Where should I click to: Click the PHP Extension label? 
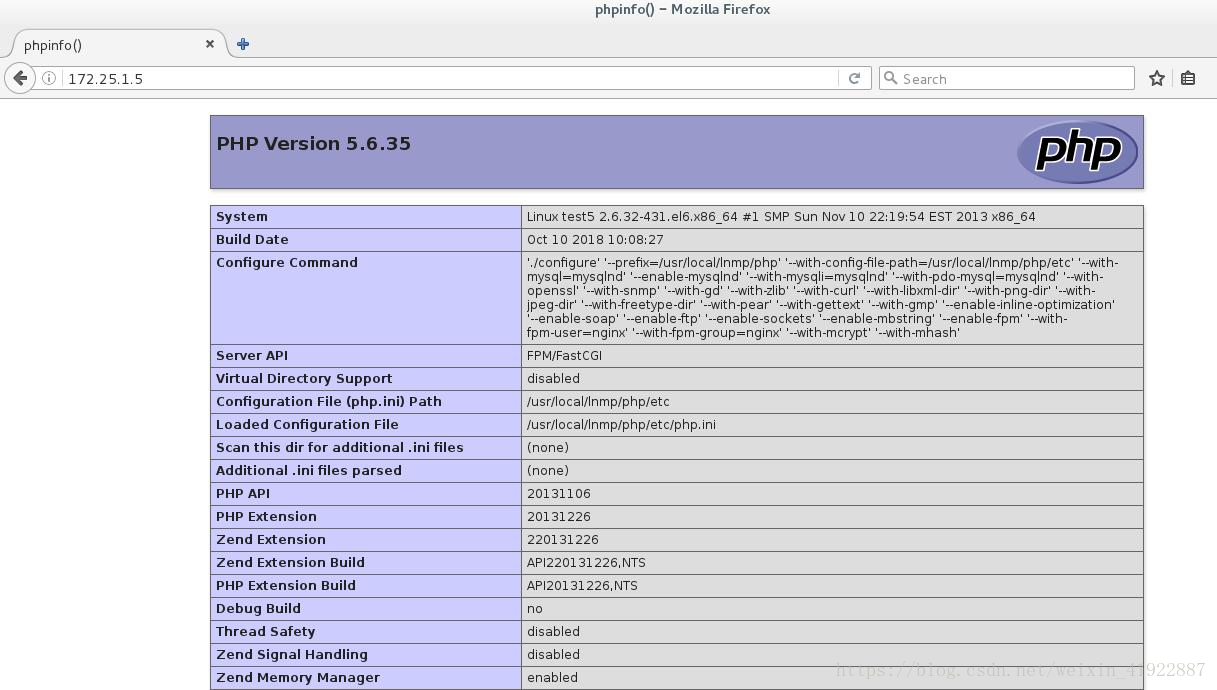[x=266, y=516]
